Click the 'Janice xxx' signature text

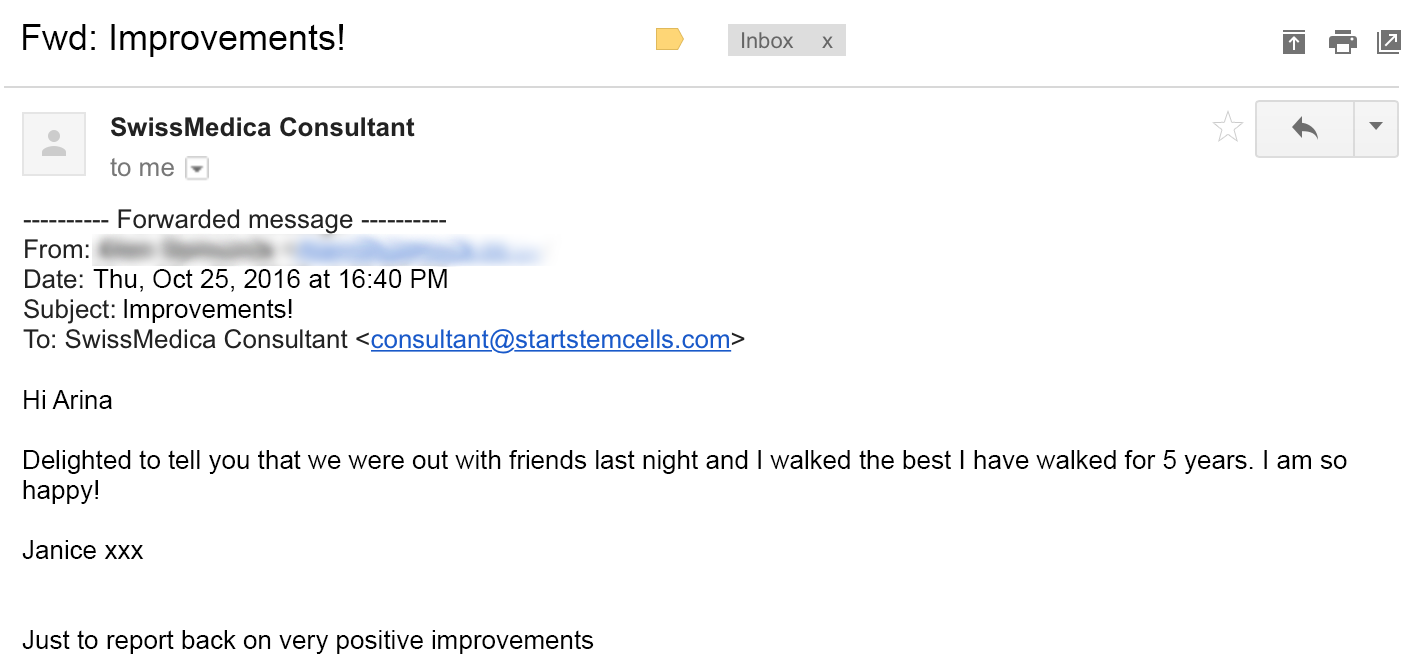click(x=83, y=550)
